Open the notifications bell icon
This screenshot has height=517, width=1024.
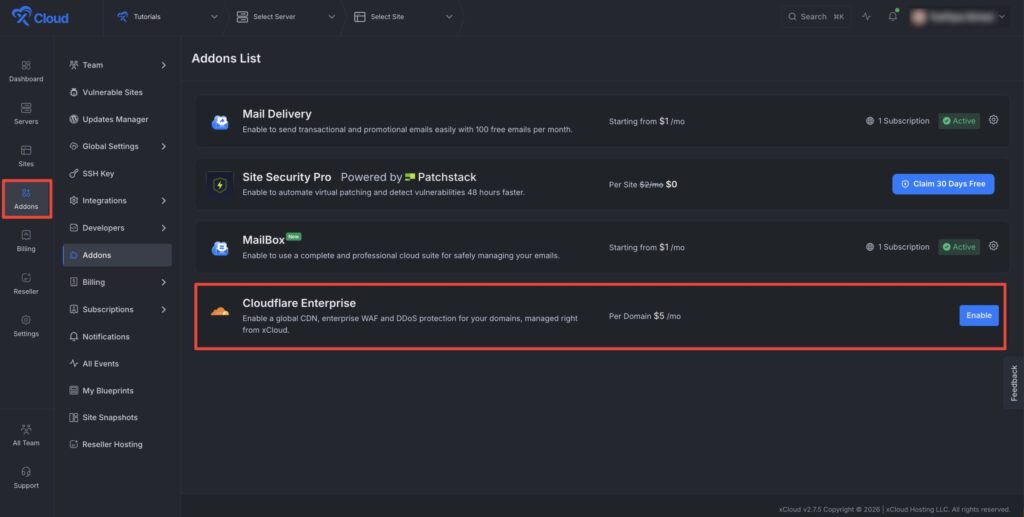tap(893, 16)
